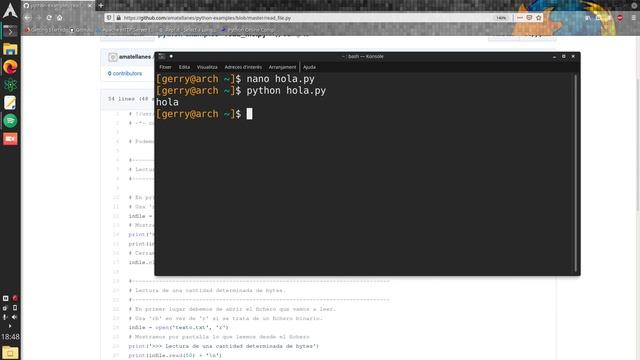Minimize the Konsole window
This screenshot has width=640, height=360.
tap(554, 56)
